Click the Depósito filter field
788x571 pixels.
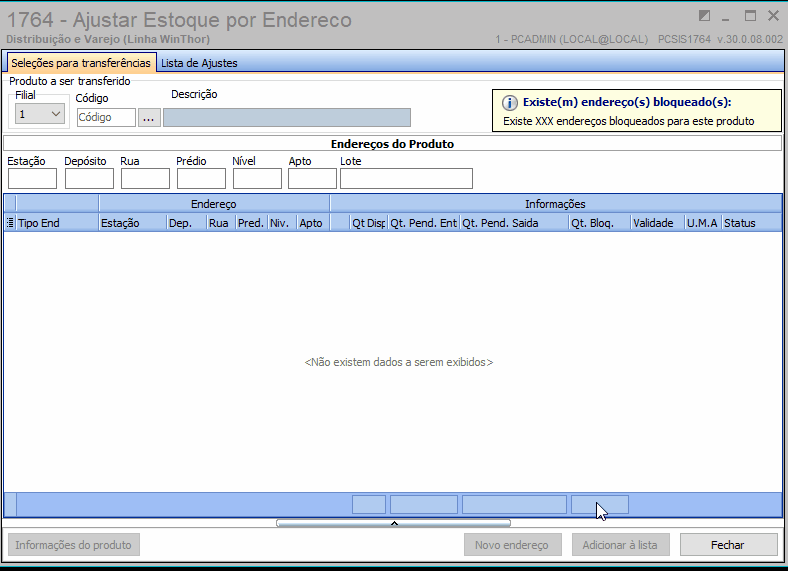point(89,178)
